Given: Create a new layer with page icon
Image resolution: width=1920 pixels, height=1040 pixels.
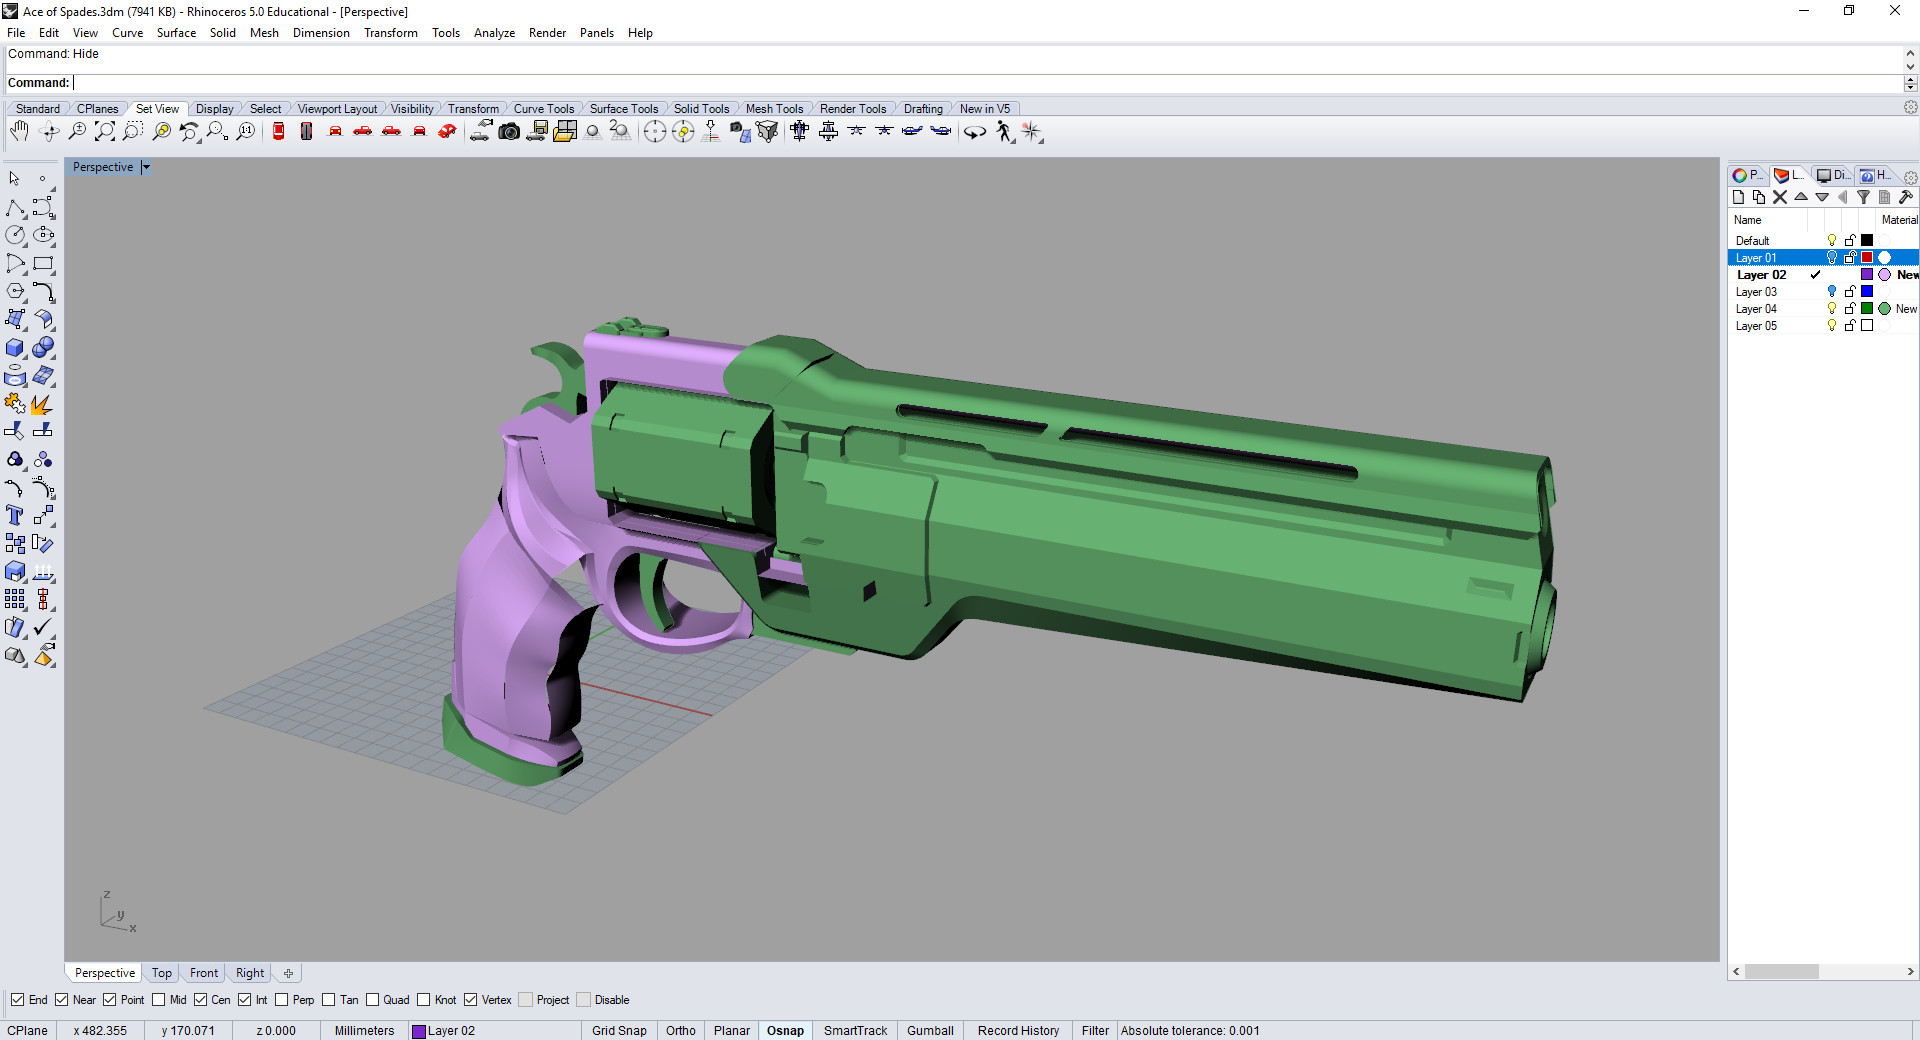Looking at the screenshot, I should [1738, 197].
